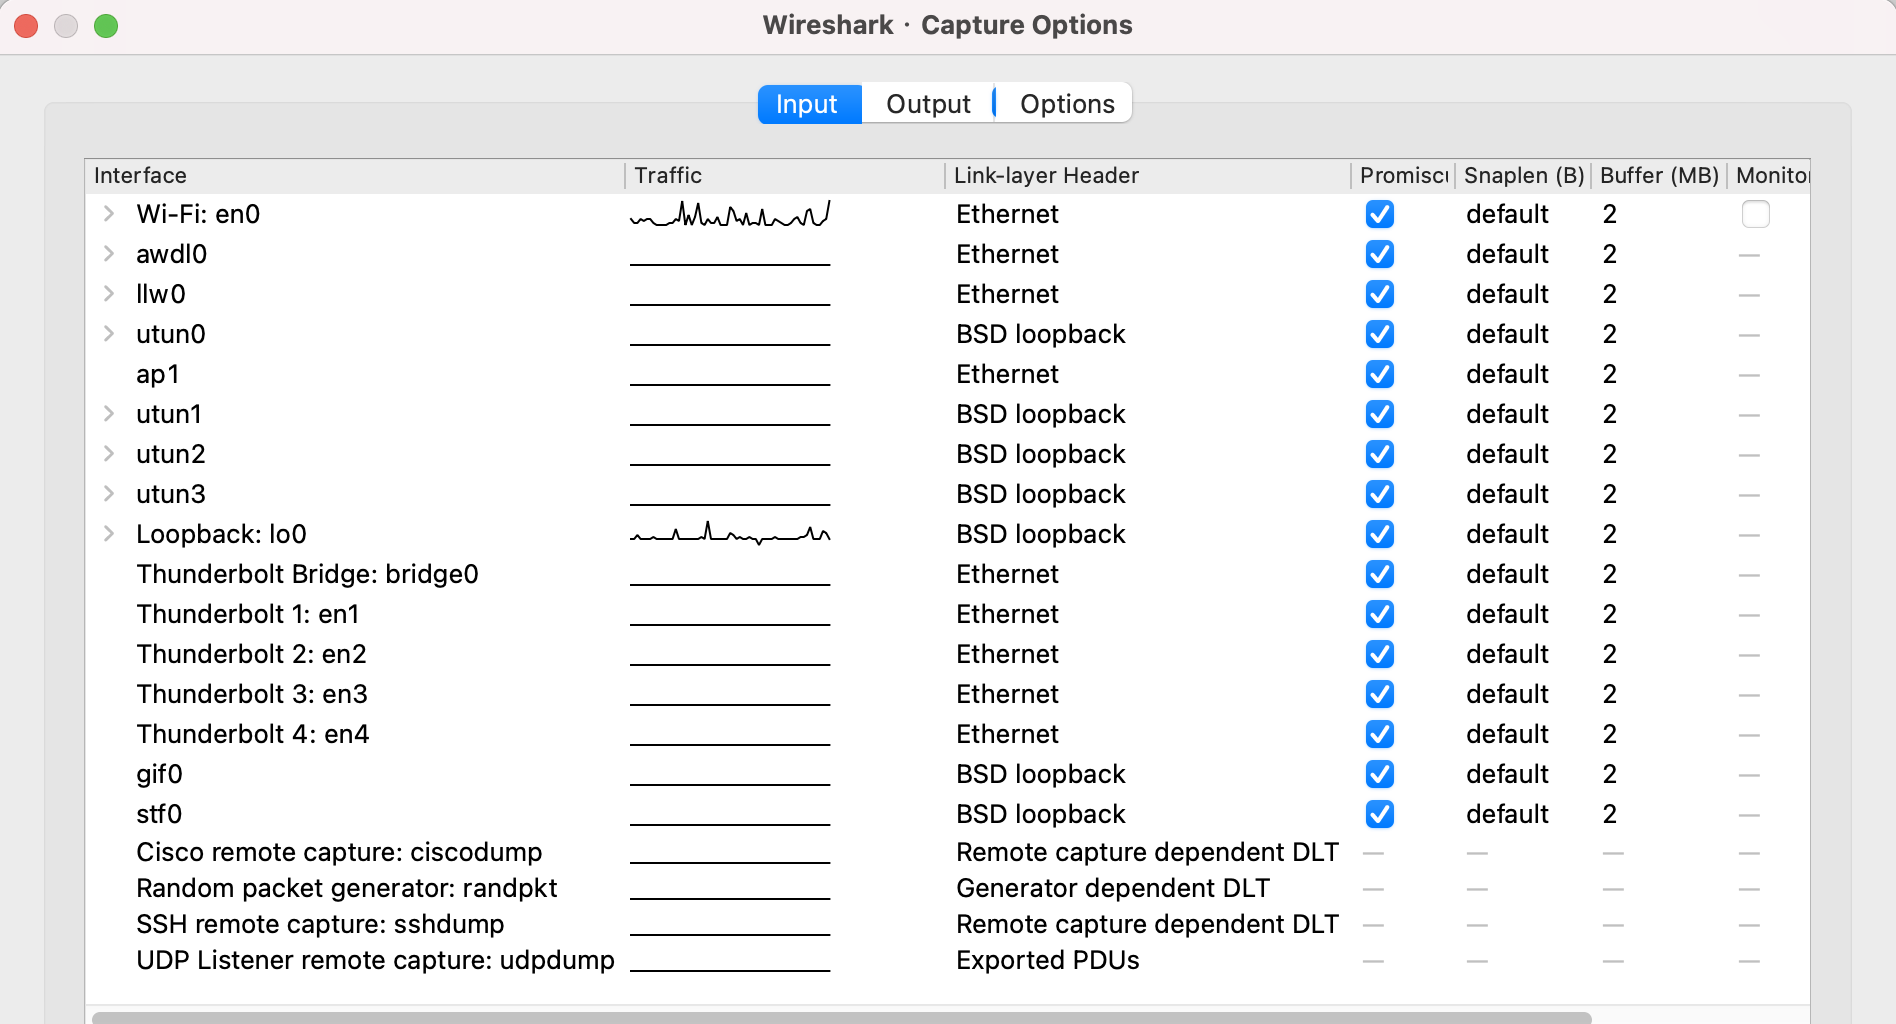The image size is (1896, 1024).
Task: Sort by the Interface column header
Action: [x=355, y=176]
